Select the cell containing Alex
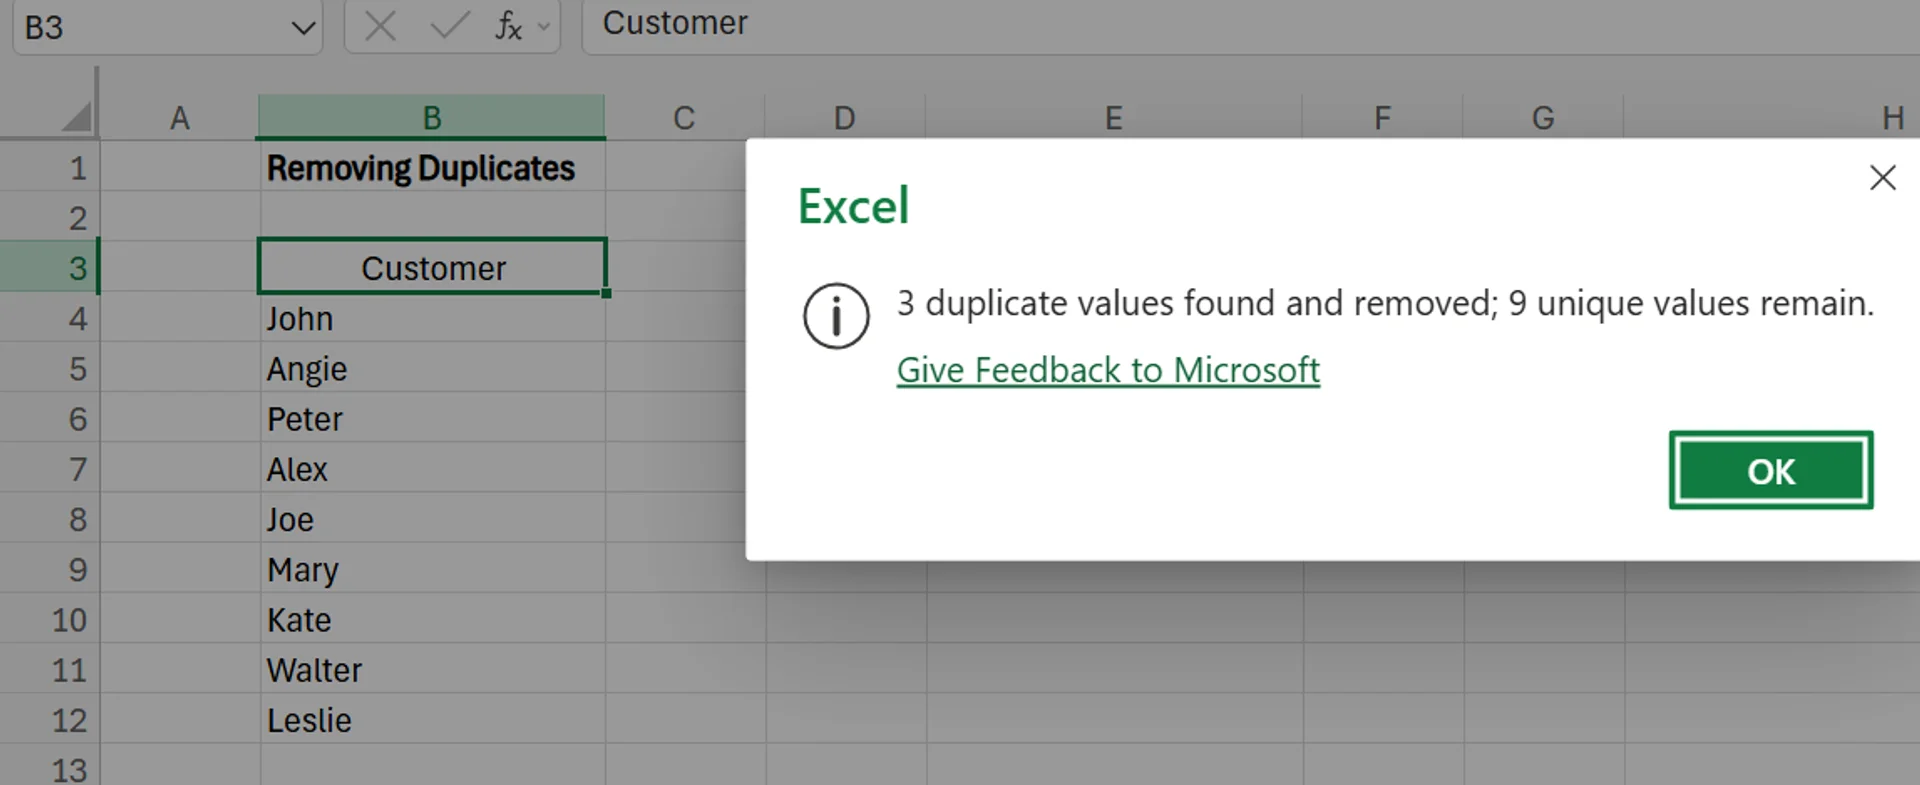This screenshot has height=785, width=1920. [432, 468]
